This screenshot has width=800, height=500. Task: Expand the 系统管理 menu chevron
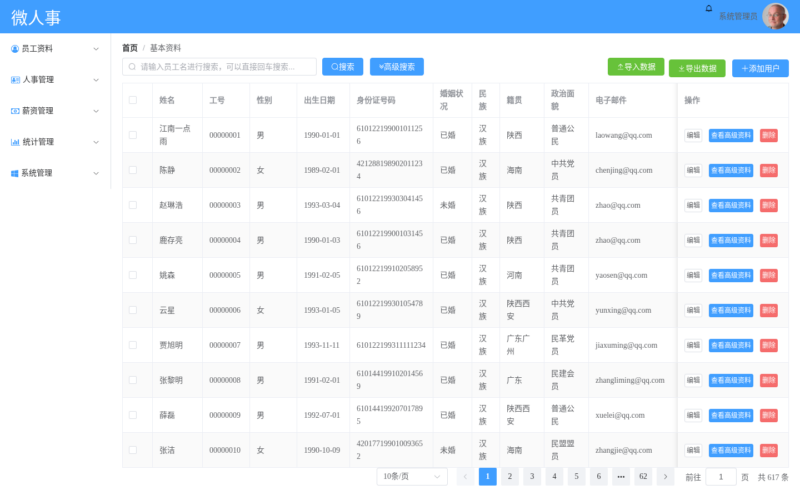click(96, 173)
